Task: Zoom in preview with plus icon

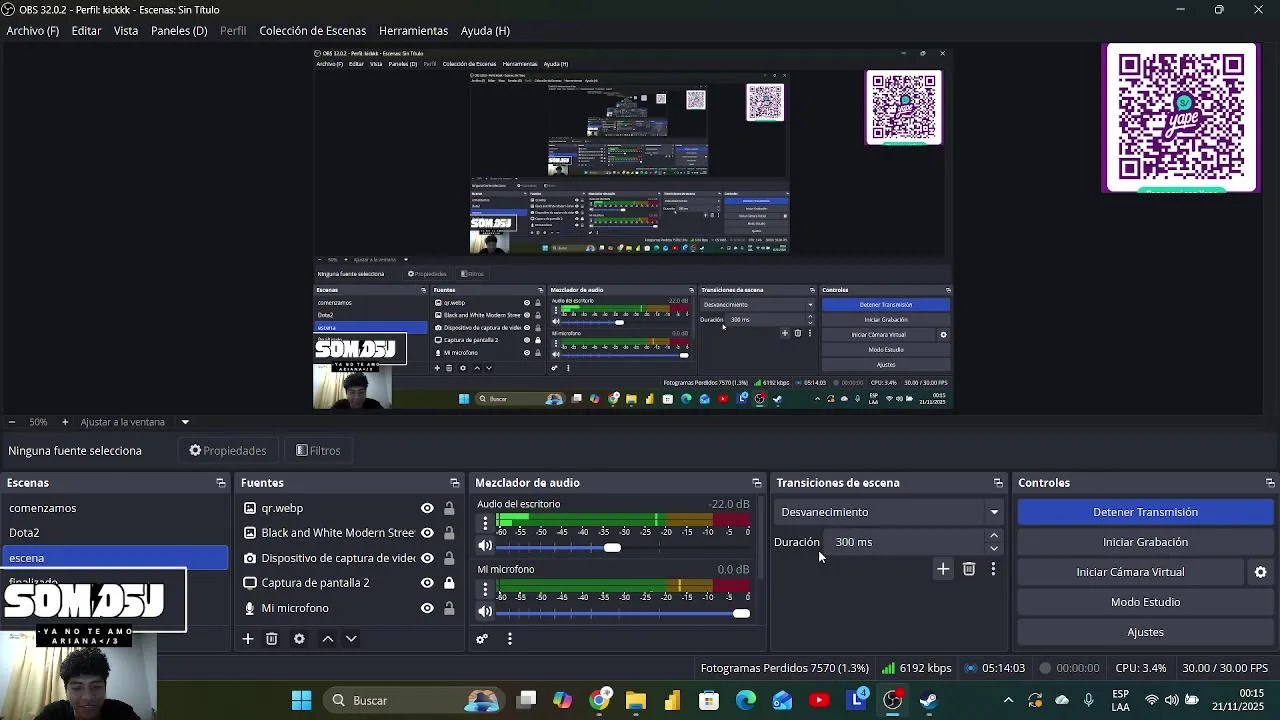Action: 65,422
